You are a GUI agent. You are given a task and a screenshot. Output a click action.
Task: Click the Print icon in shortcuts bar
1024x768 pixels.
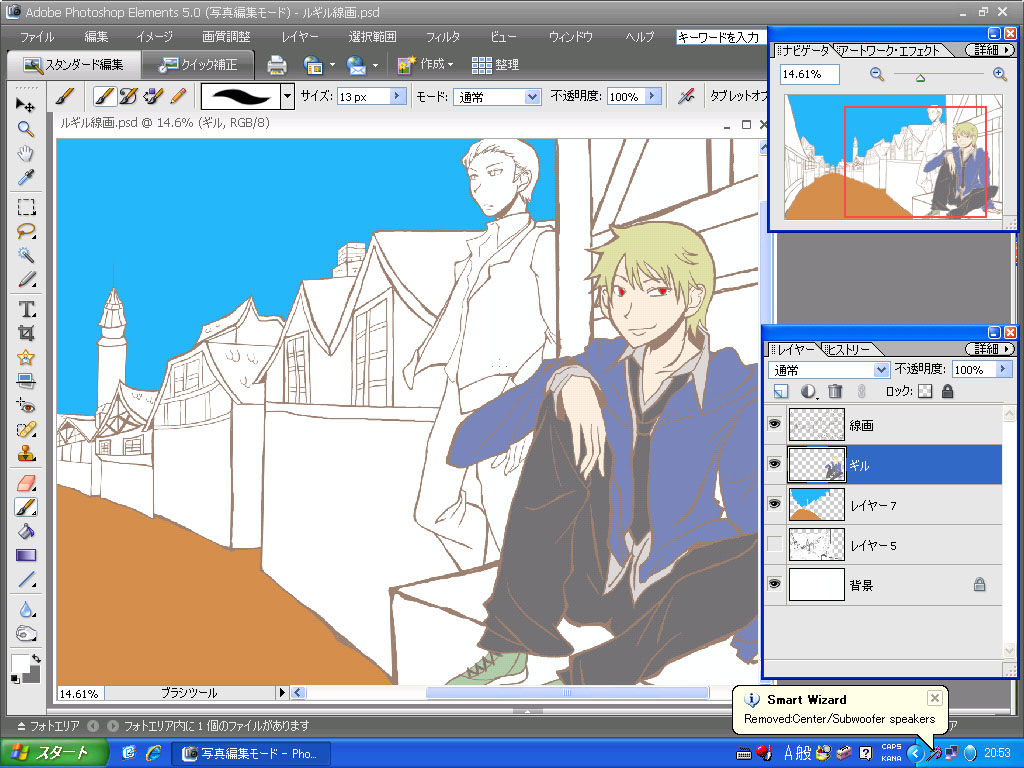[277, 65]
